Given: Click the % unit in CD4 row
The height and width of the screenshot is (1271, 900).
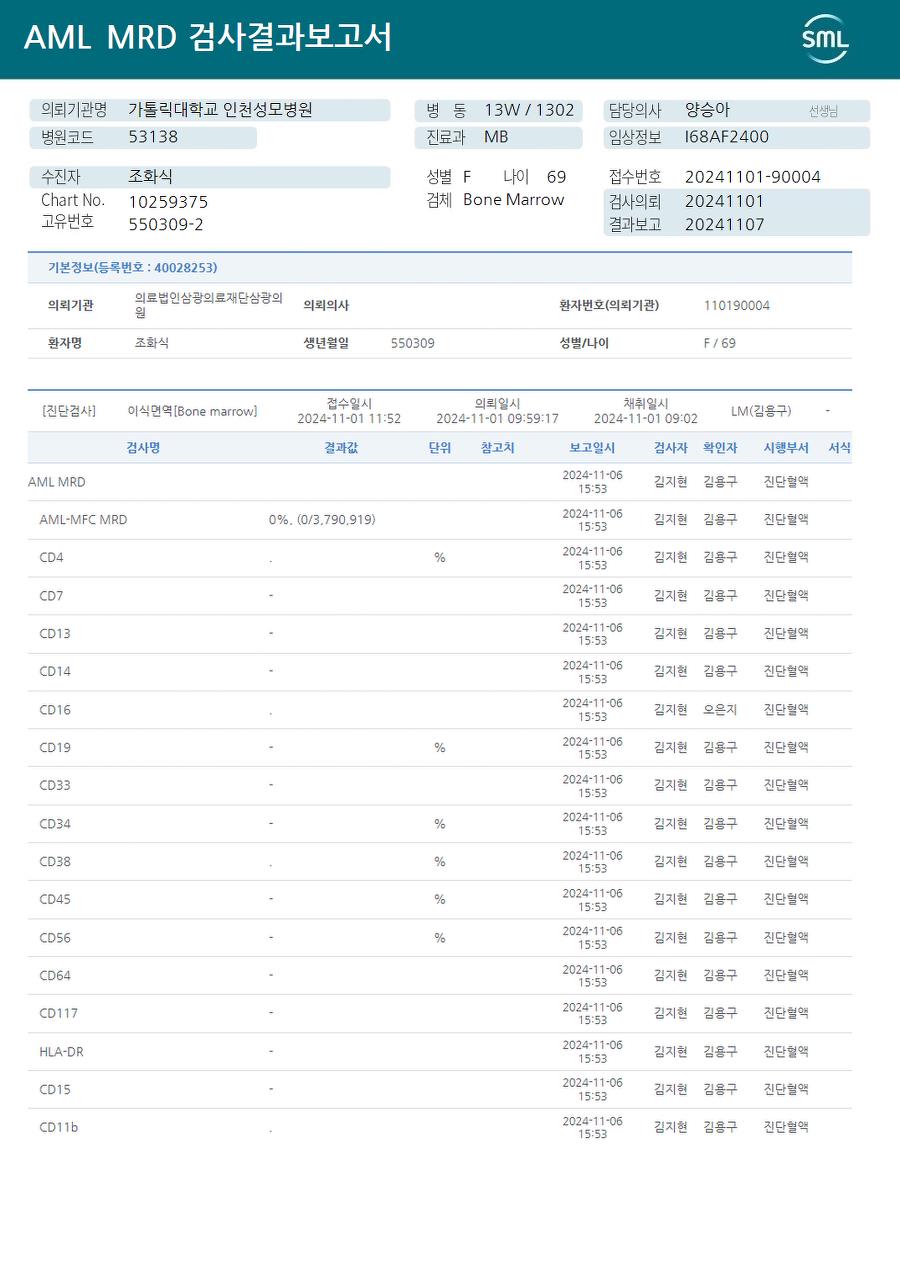Looking at the screenshot, I should point(440,558).
